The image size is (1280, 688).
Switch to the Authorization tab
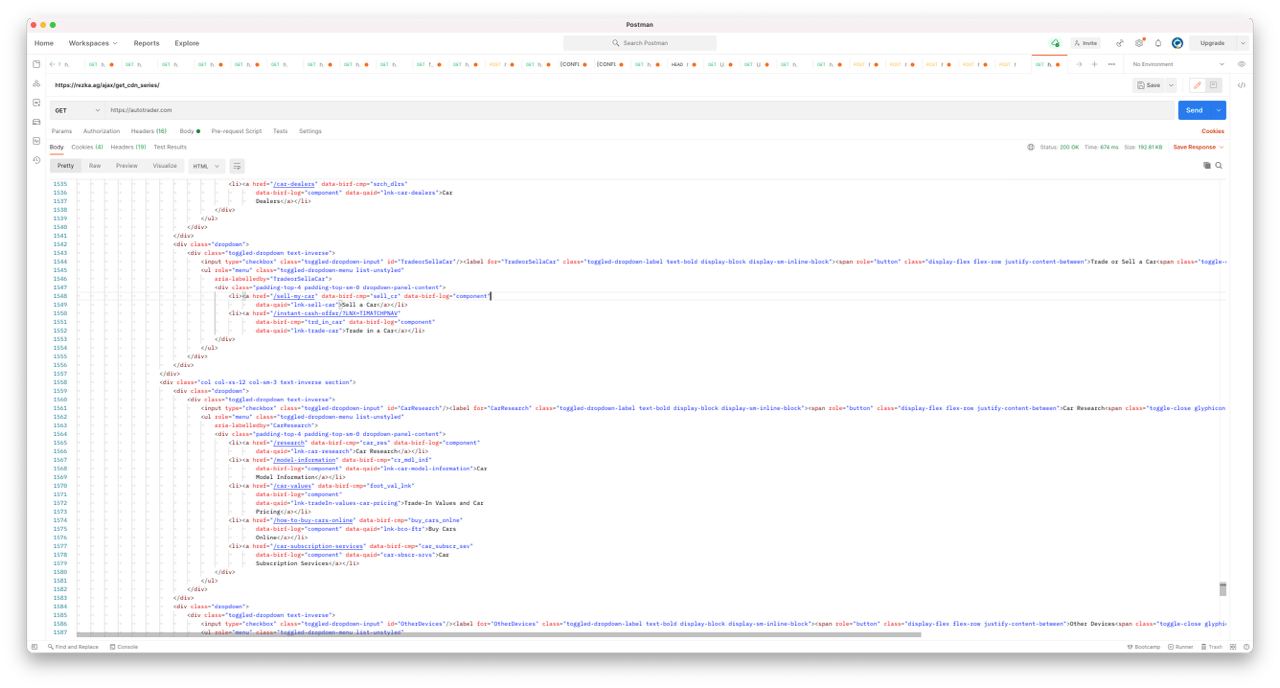coord(101,131)
